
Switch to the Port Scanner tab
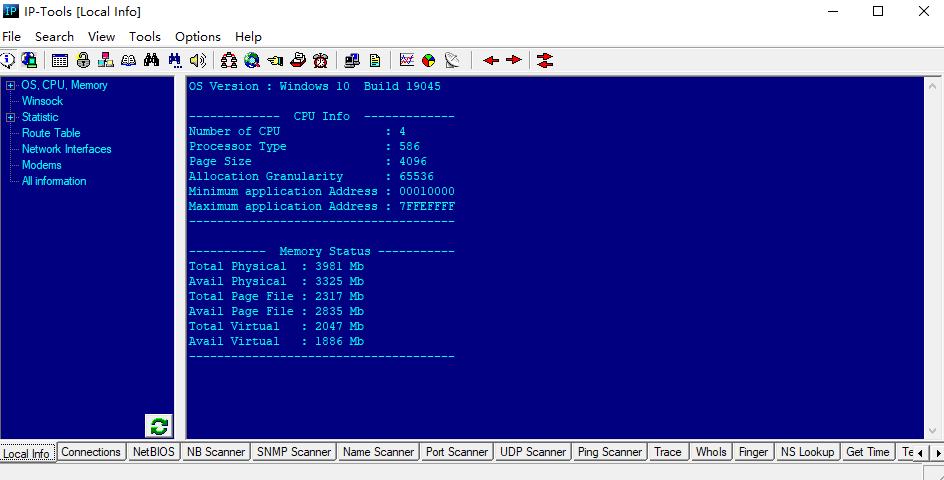coord(457,452)
